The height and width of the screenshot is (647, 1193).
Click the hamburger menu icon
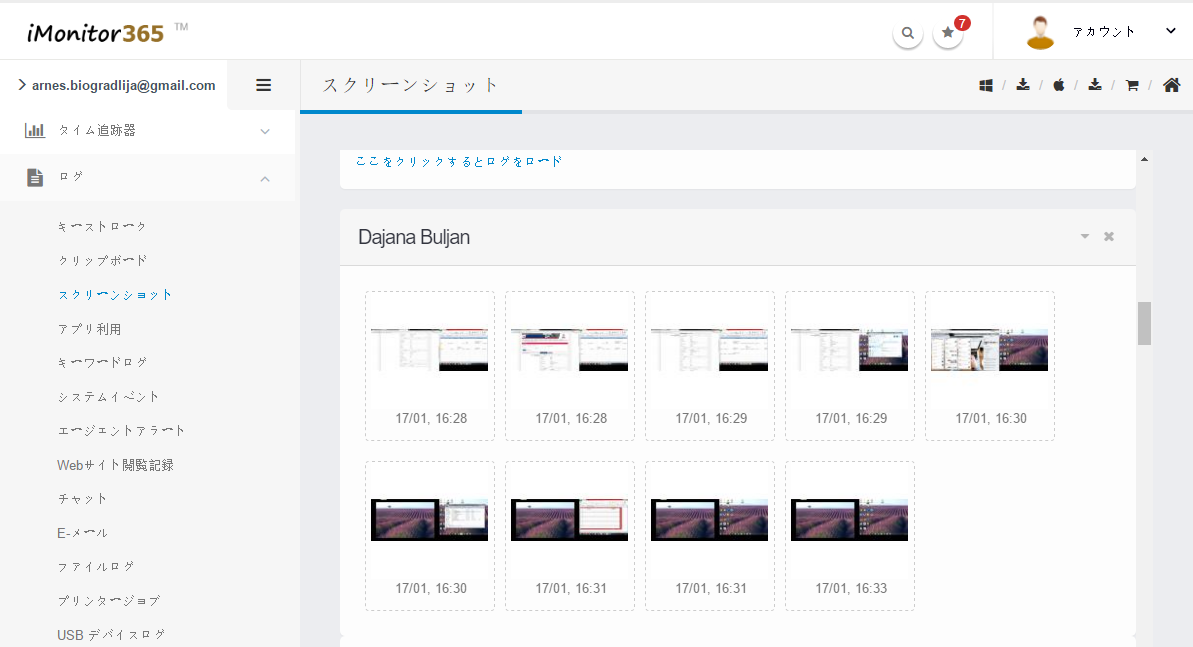264,85
